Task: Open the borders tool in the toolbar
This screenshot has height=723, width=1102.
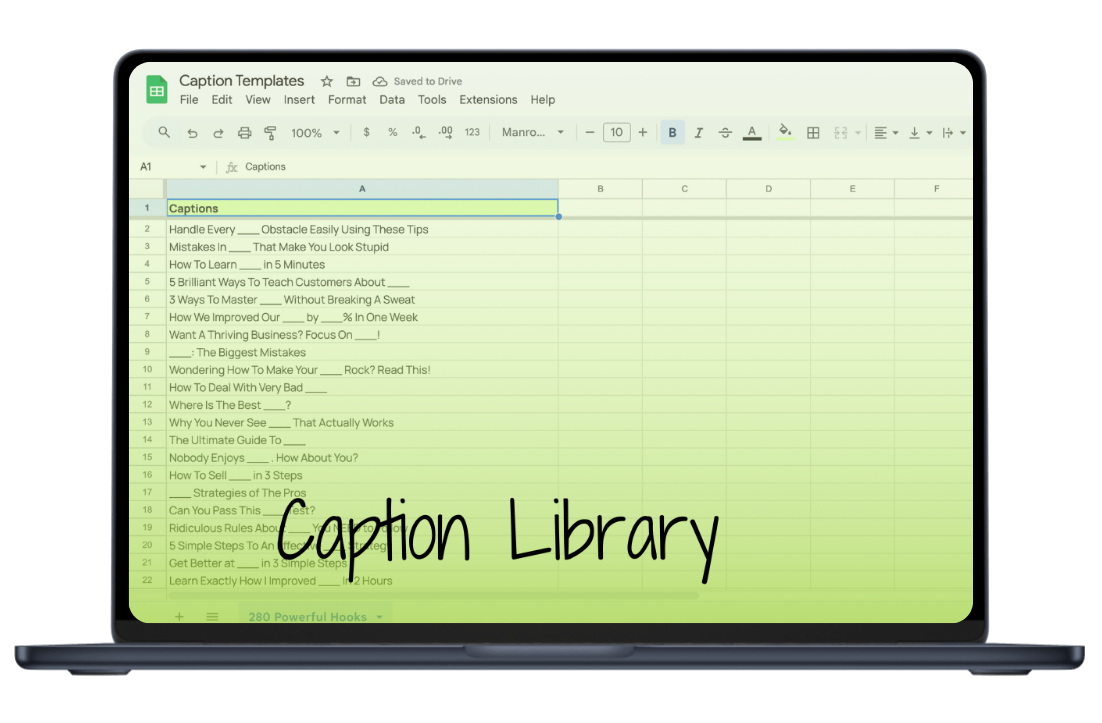Action: [x=813, y=133]
